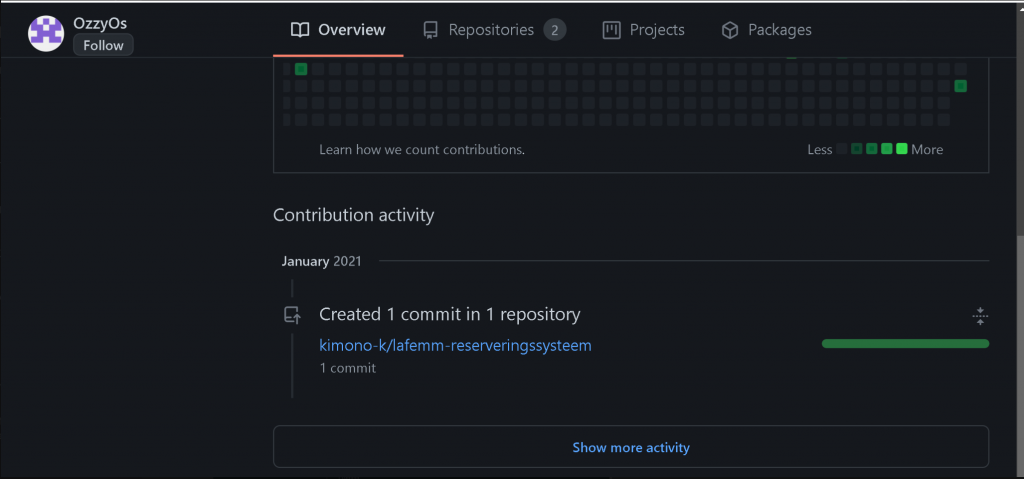Screen dimensions: 1024x479
Task: Follow the OzzyOs user
Action: [x=103, y=46]
